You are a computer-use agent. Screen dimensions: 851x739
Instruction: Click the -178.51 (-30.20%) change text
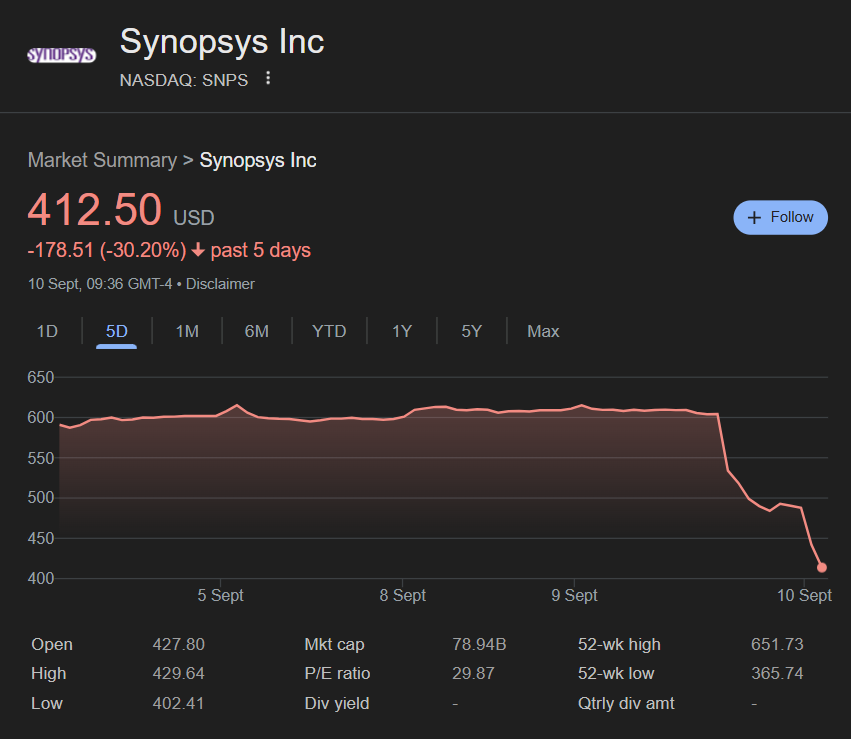(107, 250)
